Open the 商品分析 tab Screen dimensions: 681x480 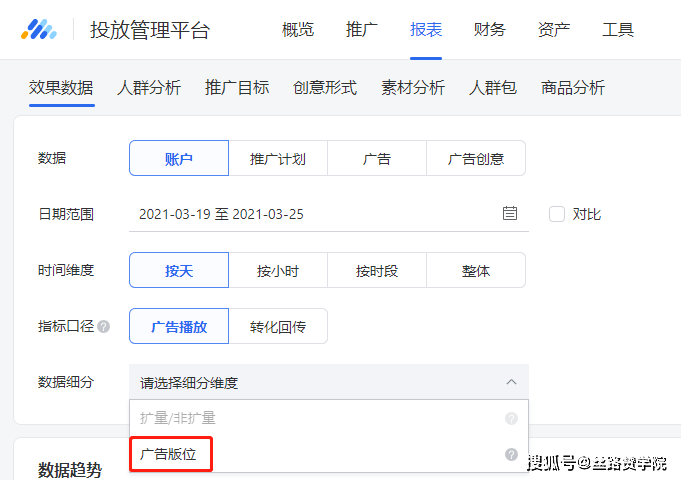click(573, 87)
